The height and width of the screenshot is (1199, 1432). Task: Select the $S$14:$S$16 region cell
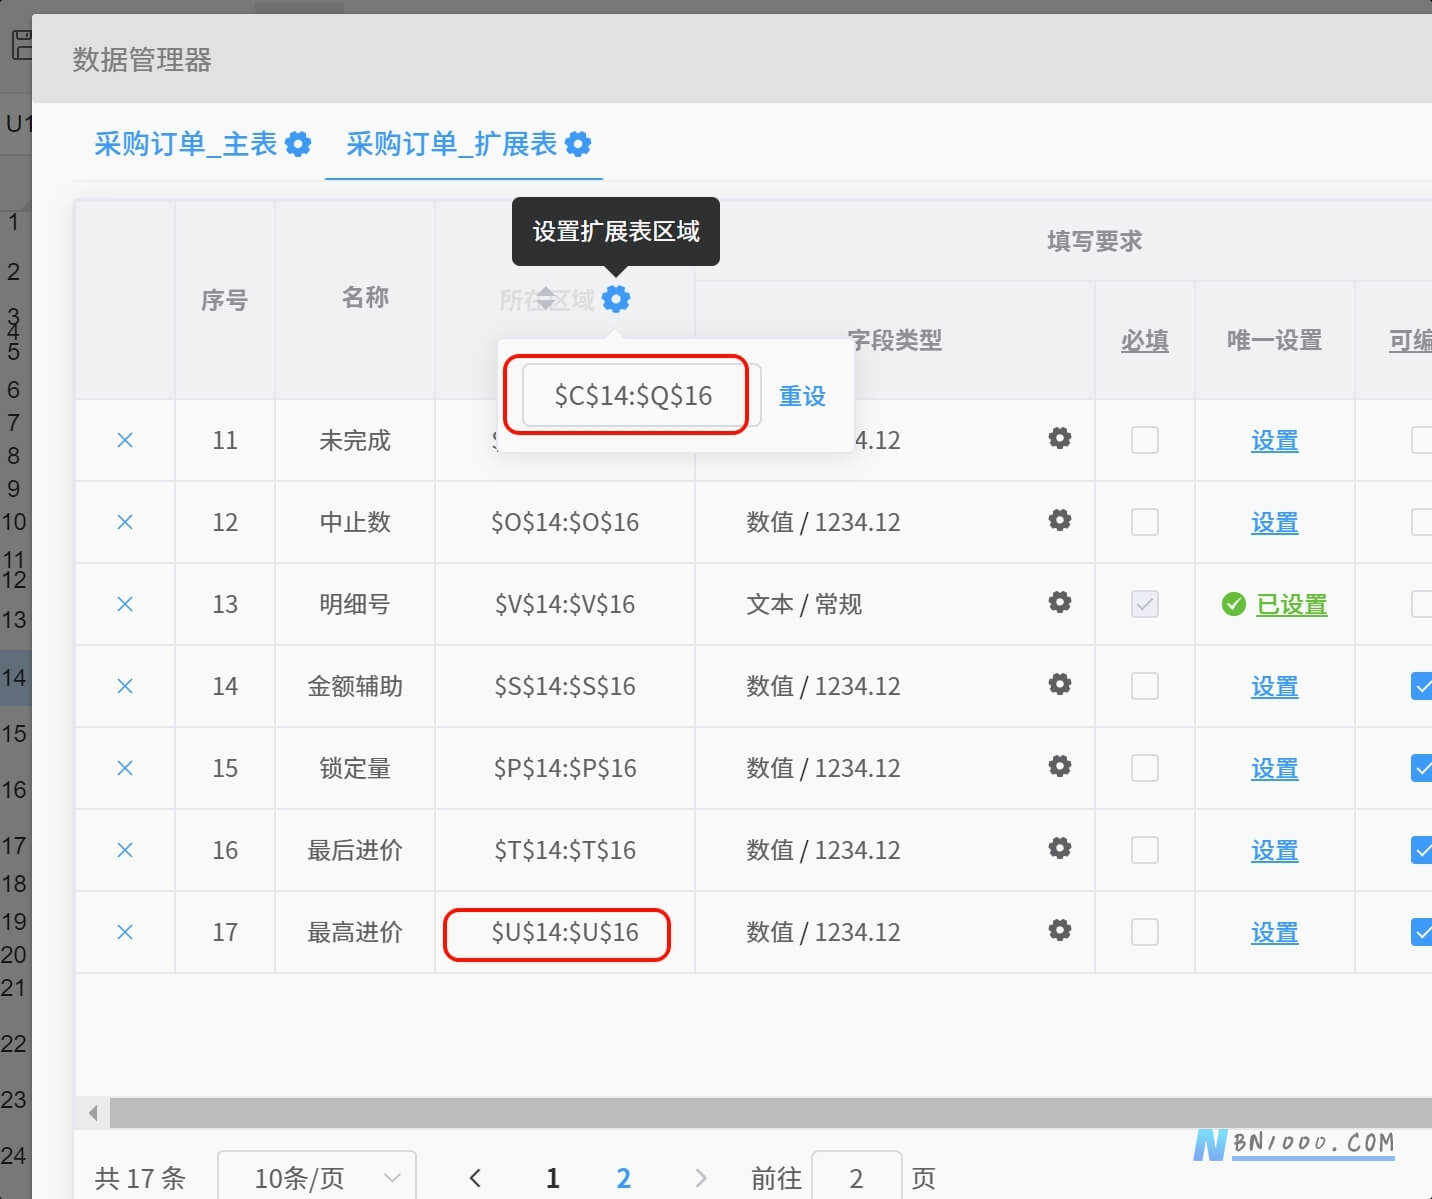(x=565, y=686)
